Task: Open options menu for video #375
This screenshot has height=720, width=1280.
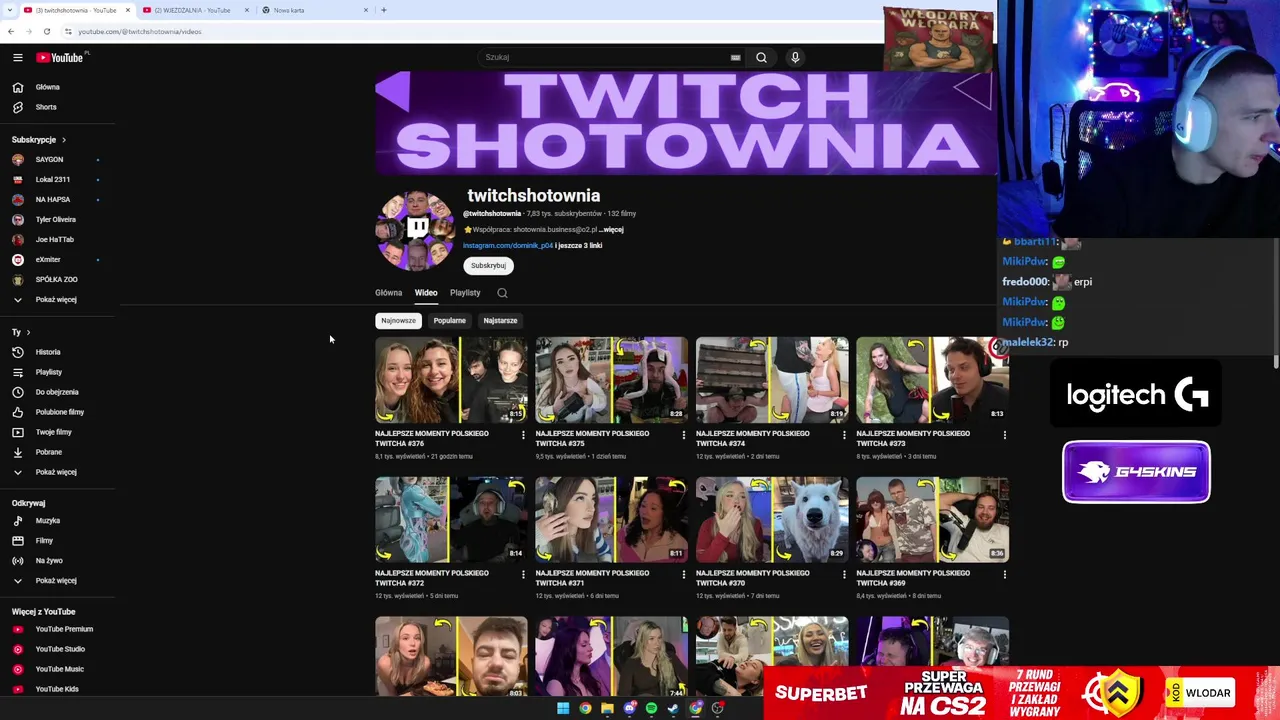Action: (683, 435)
